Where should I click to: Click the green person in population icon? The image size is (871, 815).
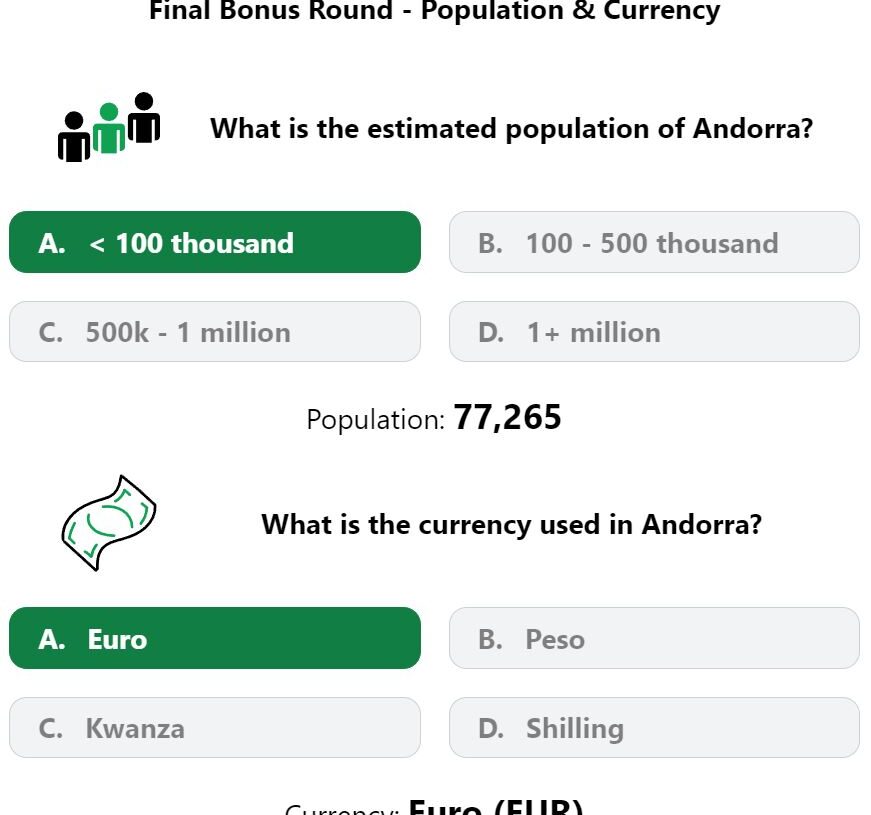[x=109, y=127]
